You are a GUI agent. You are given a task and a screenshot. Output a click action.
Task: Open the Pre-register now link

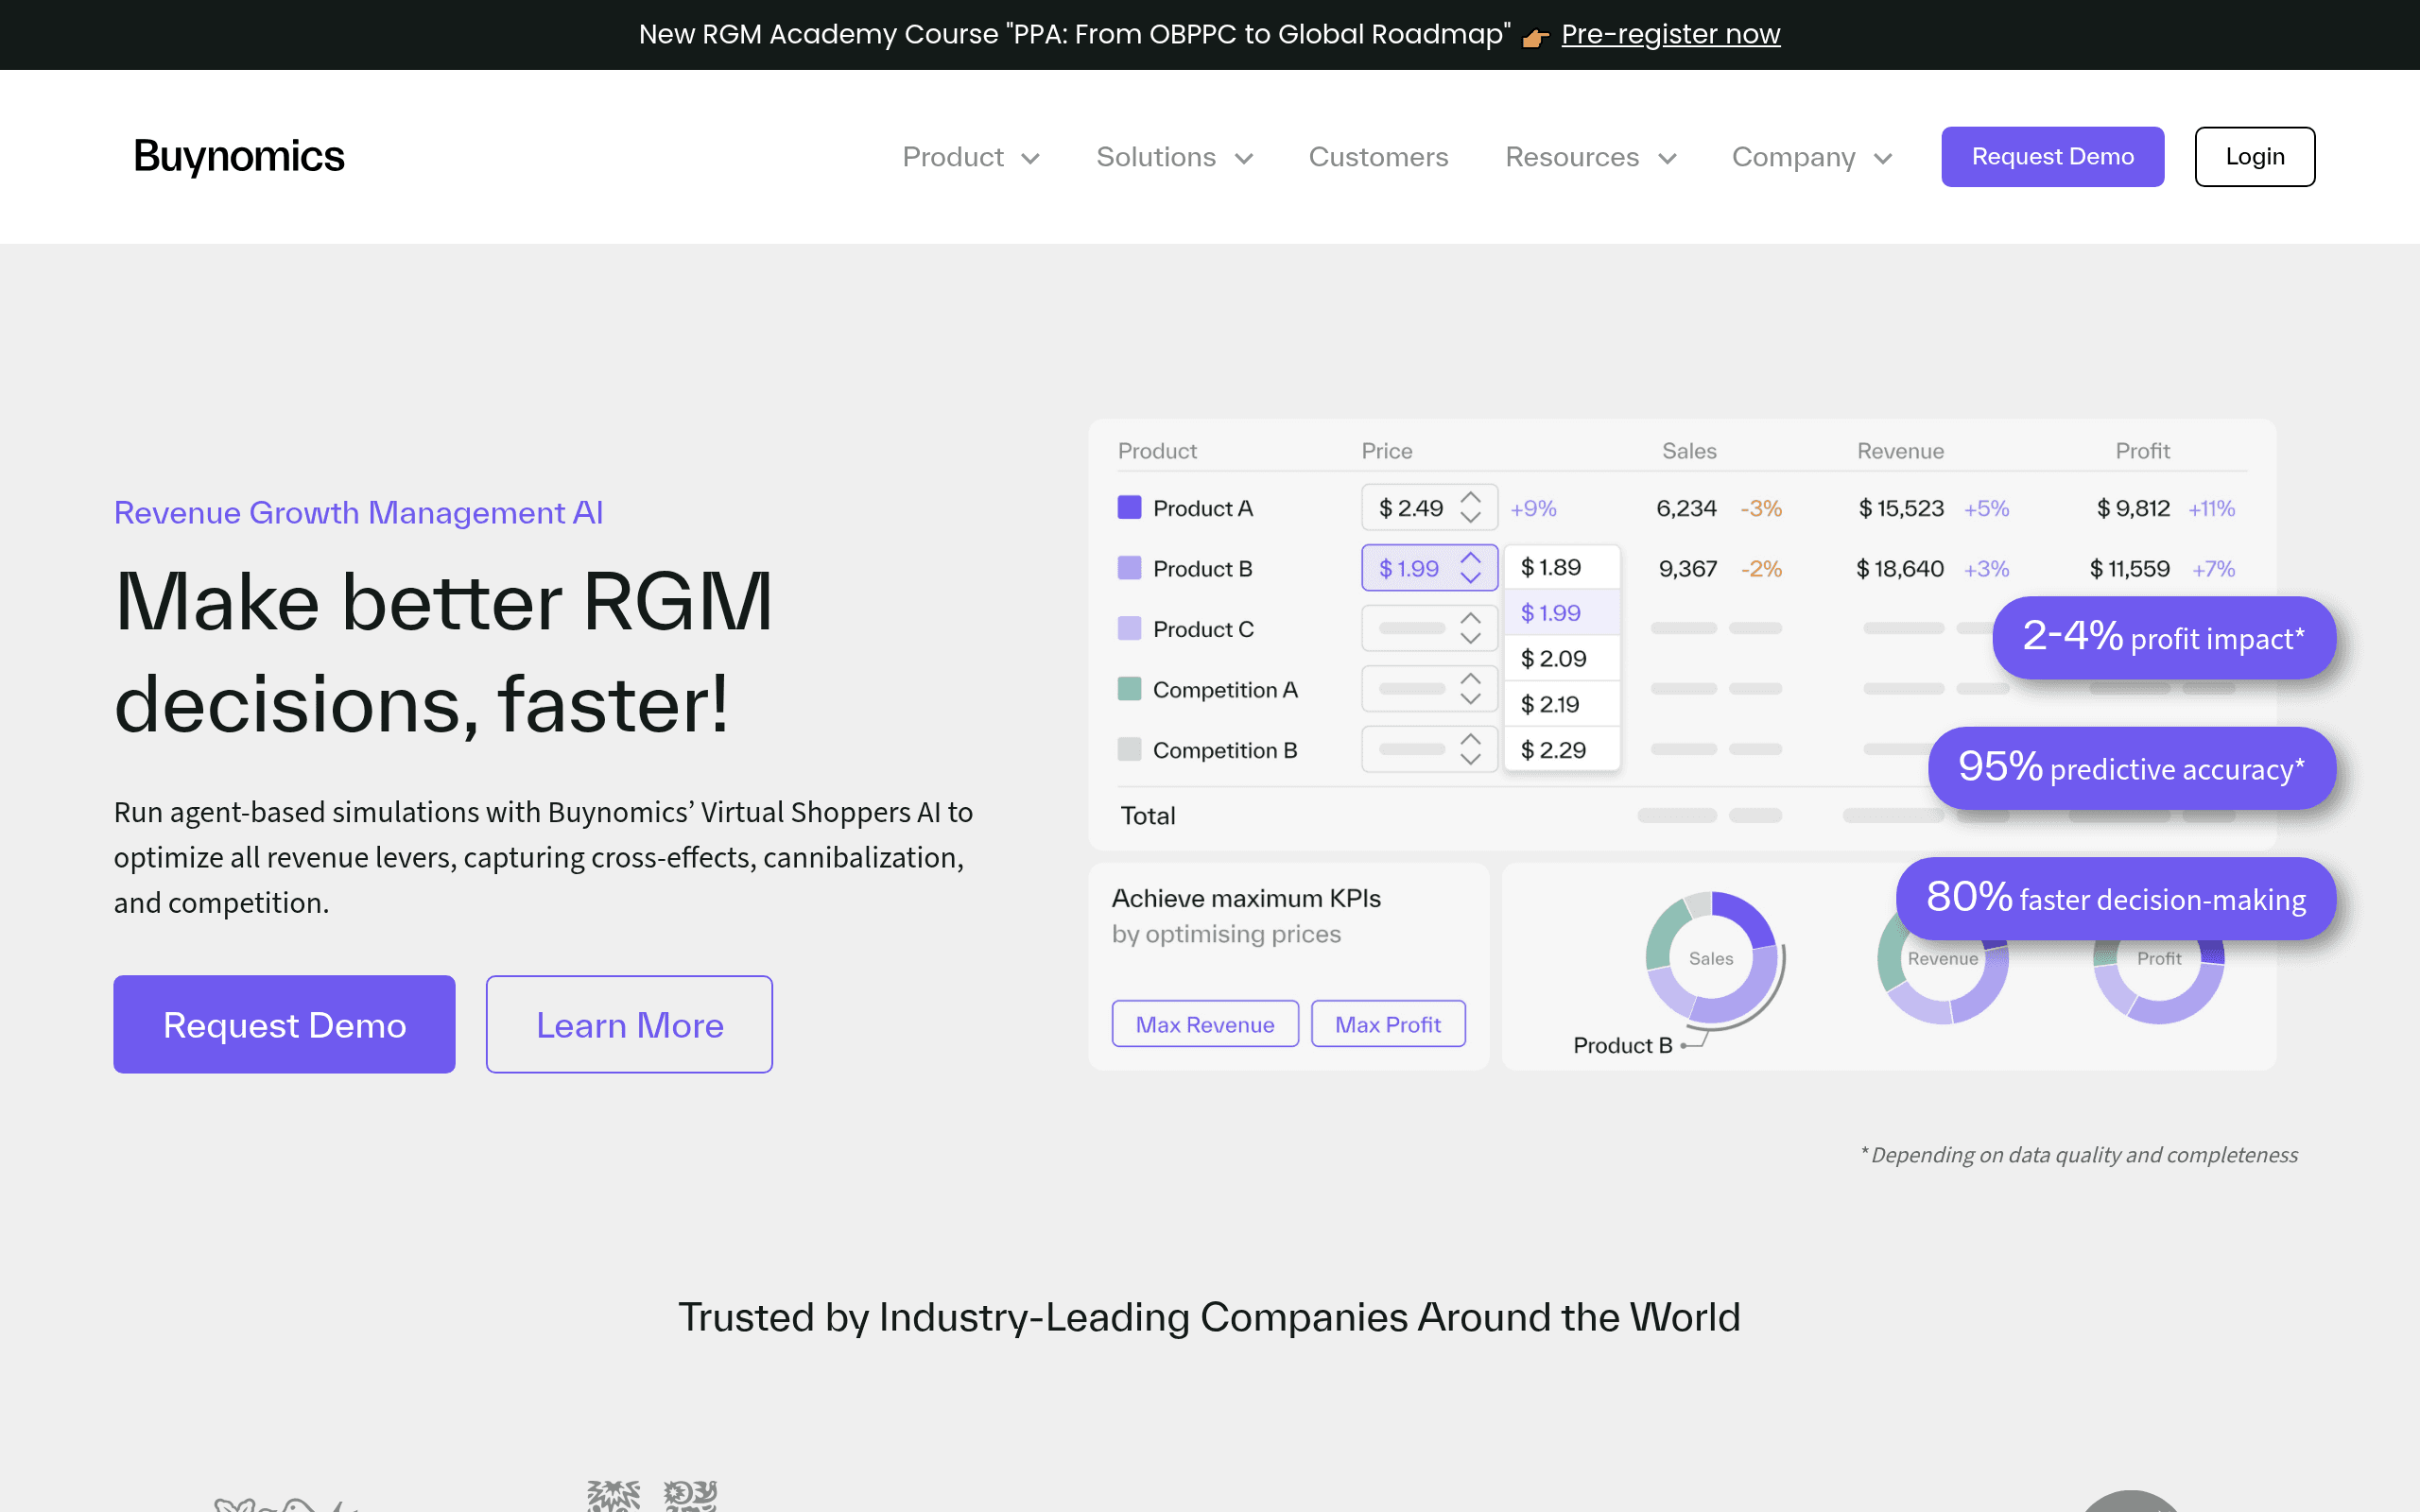pos(1670,34)
